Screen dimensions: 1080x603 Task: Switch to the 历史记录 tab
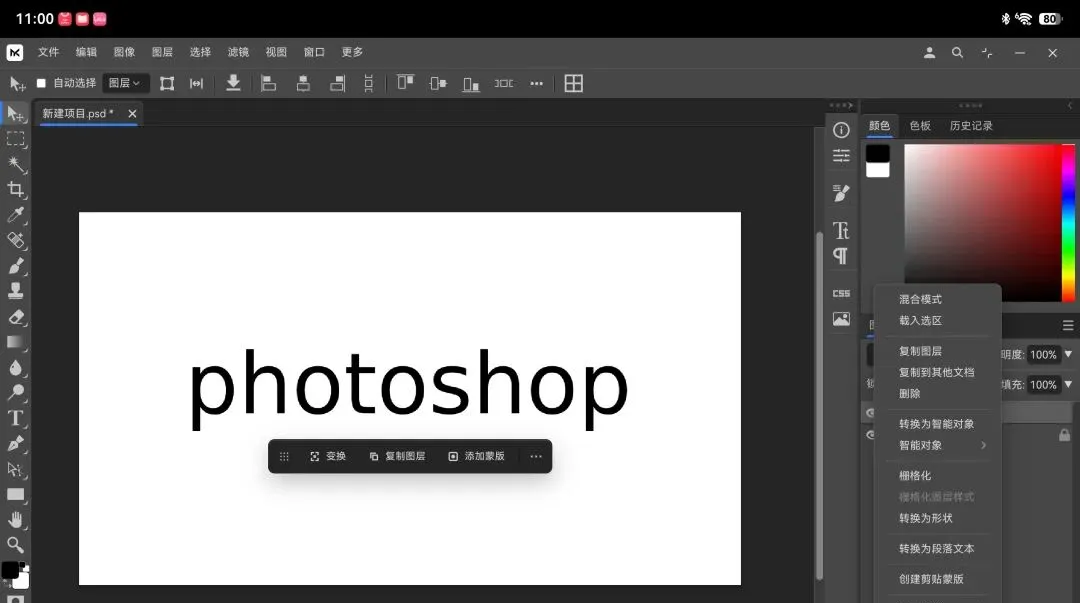(971, 125)
